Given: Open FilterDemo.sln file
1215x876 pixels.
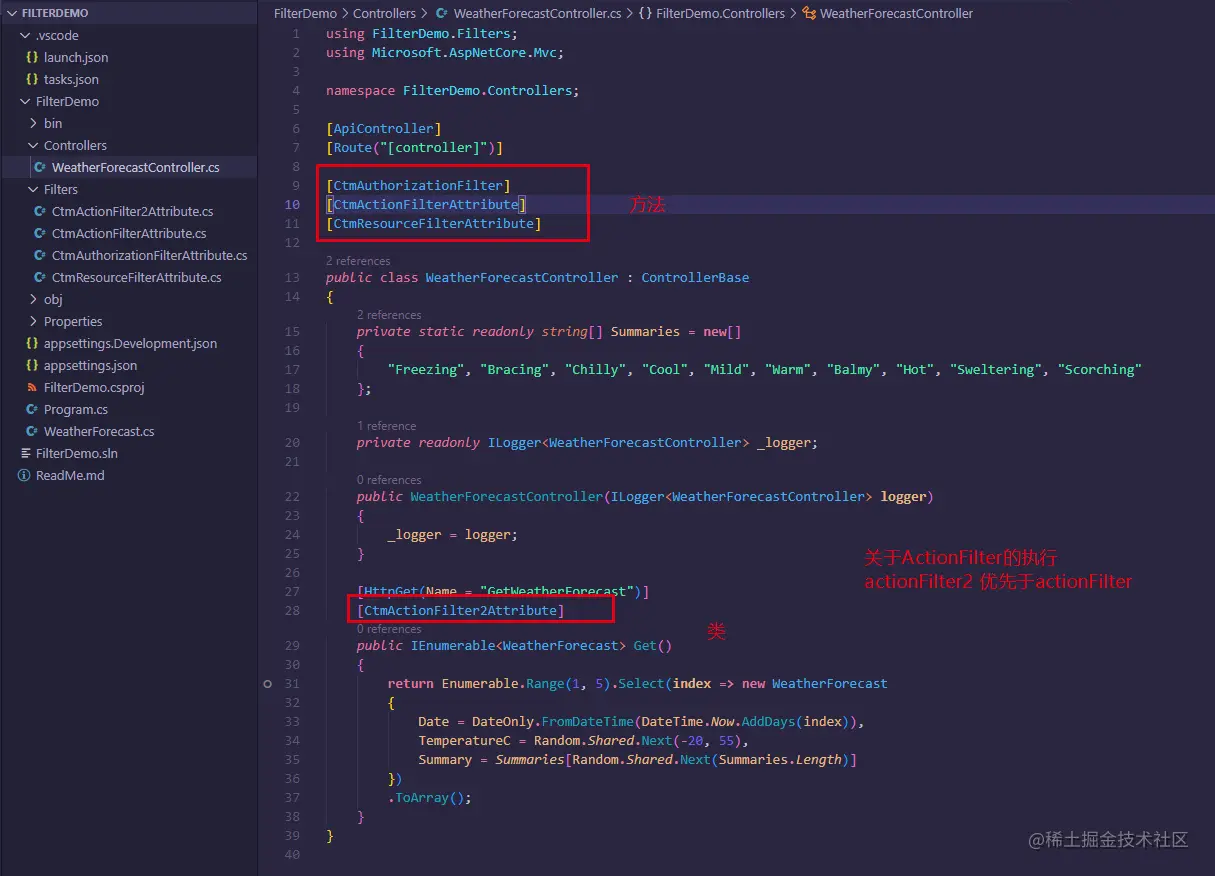Looking at the screenshot, I should (76, 454).
